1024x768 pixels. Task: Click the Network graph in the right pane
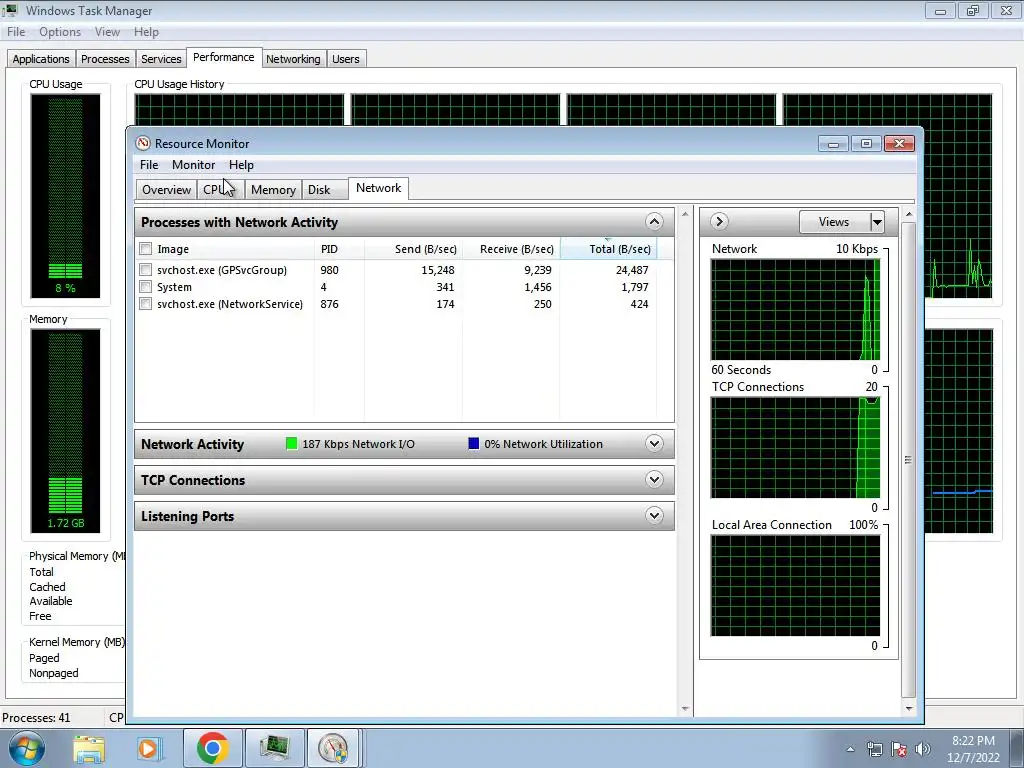click(x=795, y=310)
